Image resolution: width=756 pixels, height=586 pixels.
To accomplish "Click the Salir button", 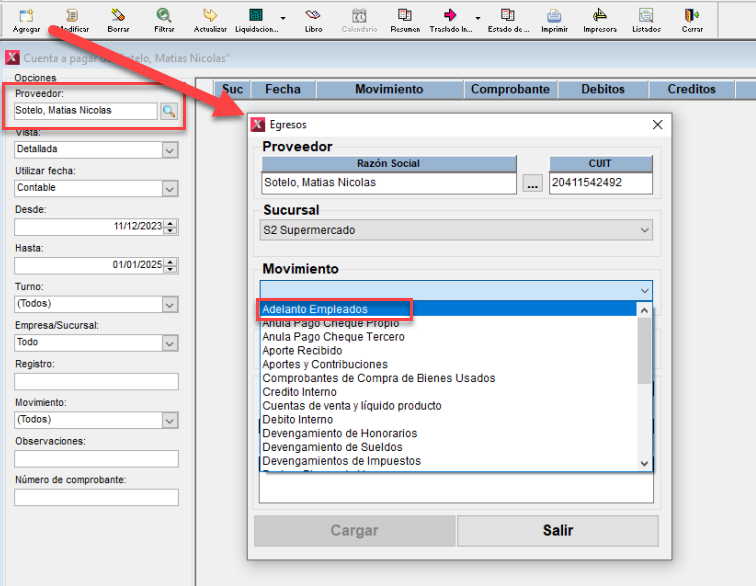I will 557,531.
